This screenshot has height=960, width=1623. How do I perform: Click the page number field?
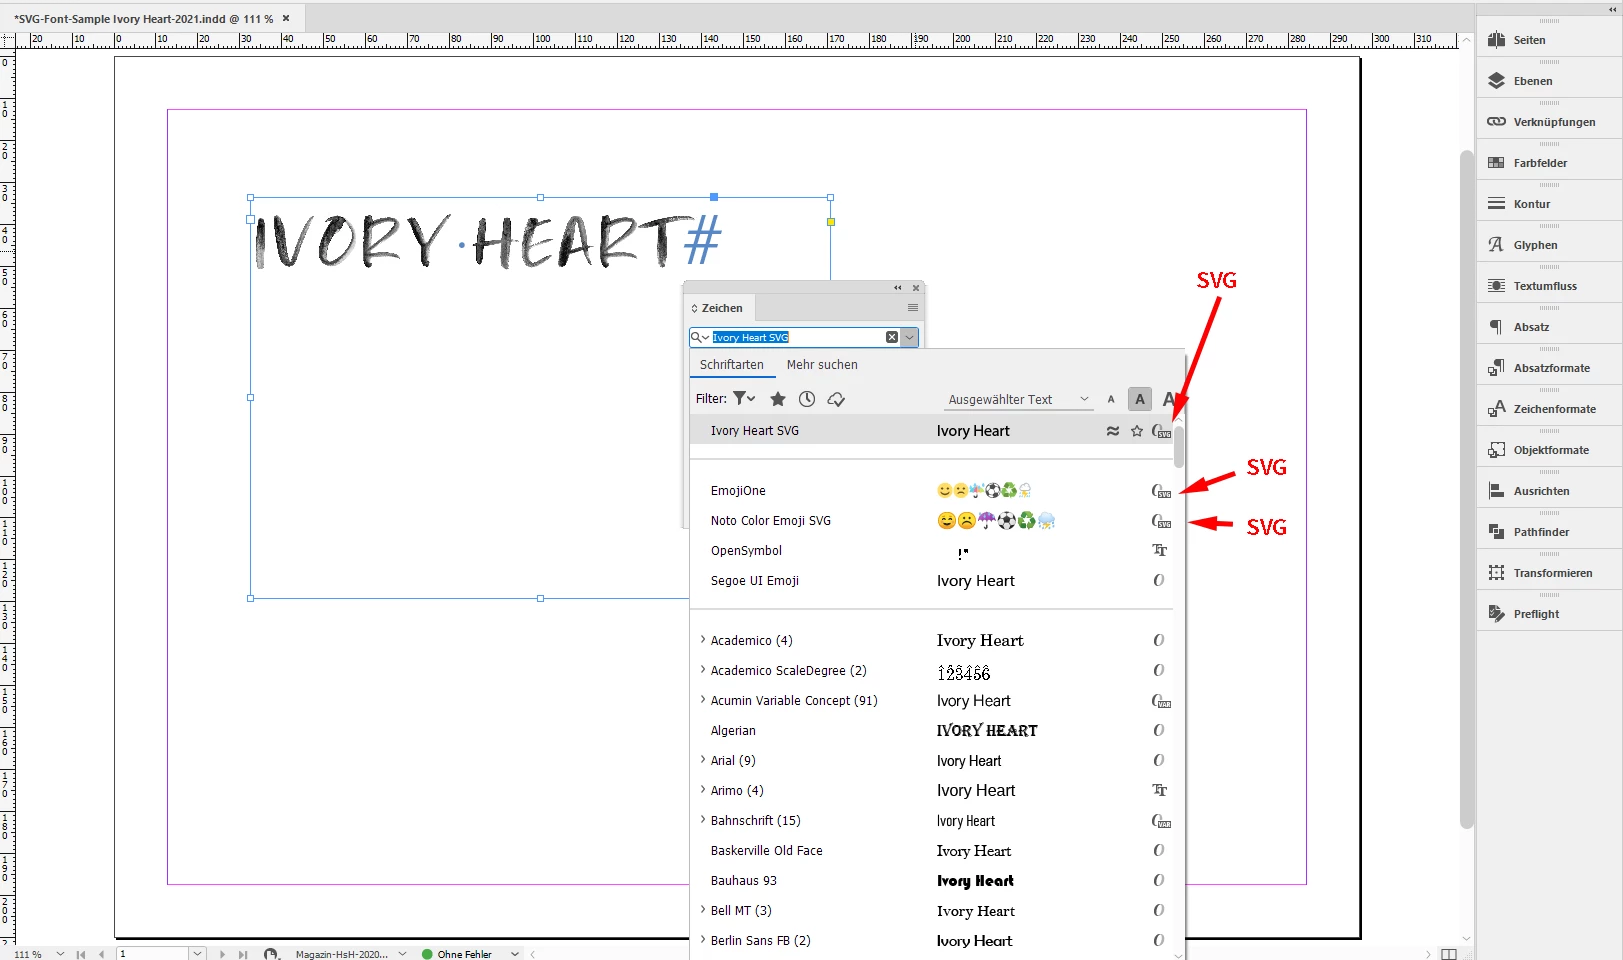point(153,954)
